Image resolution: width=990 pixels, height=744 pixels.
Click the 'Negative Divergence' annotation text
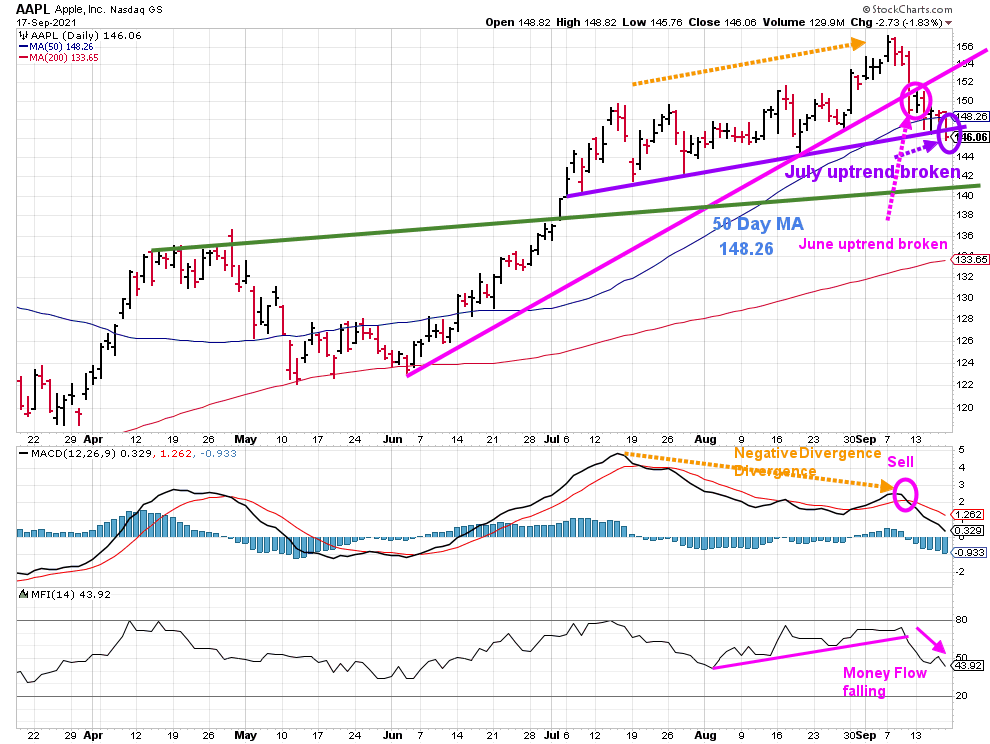pos(808,453)
